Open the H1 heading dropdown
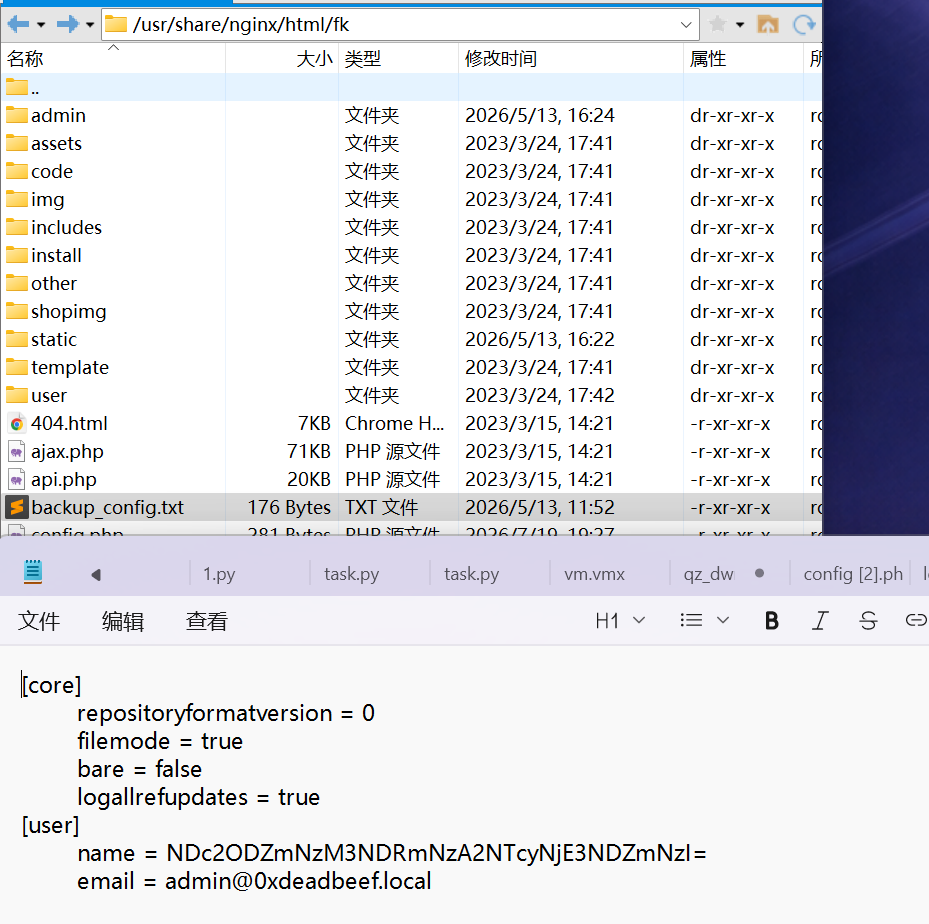This screenshot has height=924, width=929. coord(620,621)
